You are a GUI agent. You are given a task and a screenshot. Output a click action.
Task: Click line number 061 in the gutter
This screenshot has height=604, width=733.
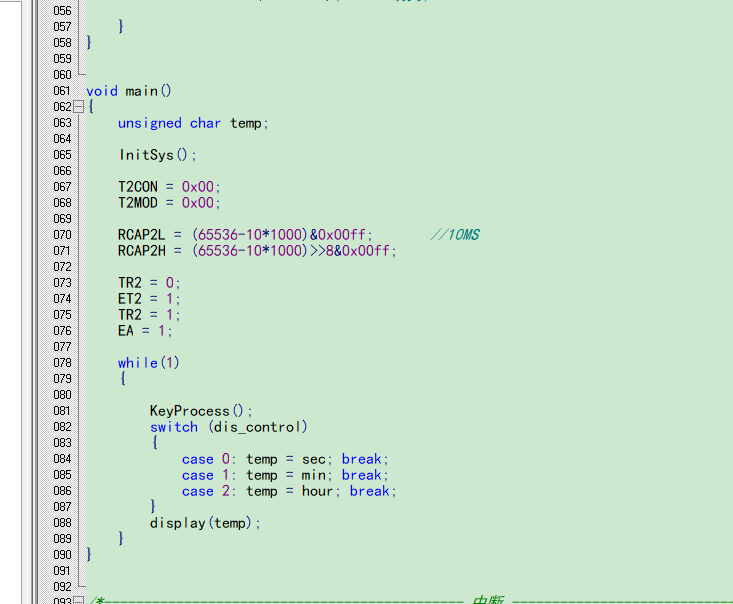tap(62, 91)
